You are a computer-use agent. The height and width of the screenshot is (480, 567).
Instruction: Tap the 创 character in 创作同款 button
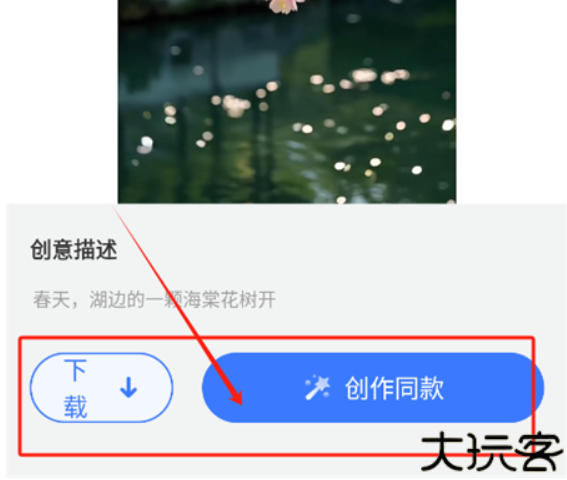click(357, 388)
